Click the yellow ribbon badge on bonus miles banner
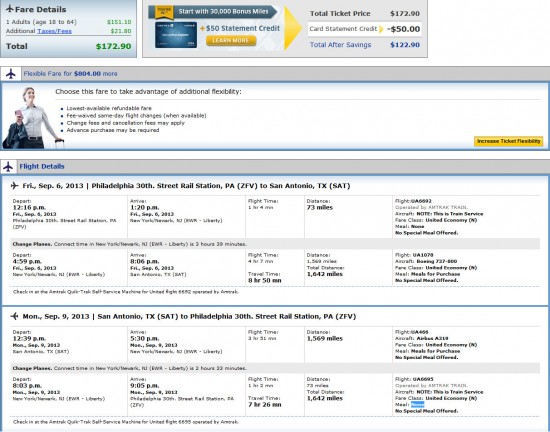The width and height of the screenshot is (550, 432). 164,12
